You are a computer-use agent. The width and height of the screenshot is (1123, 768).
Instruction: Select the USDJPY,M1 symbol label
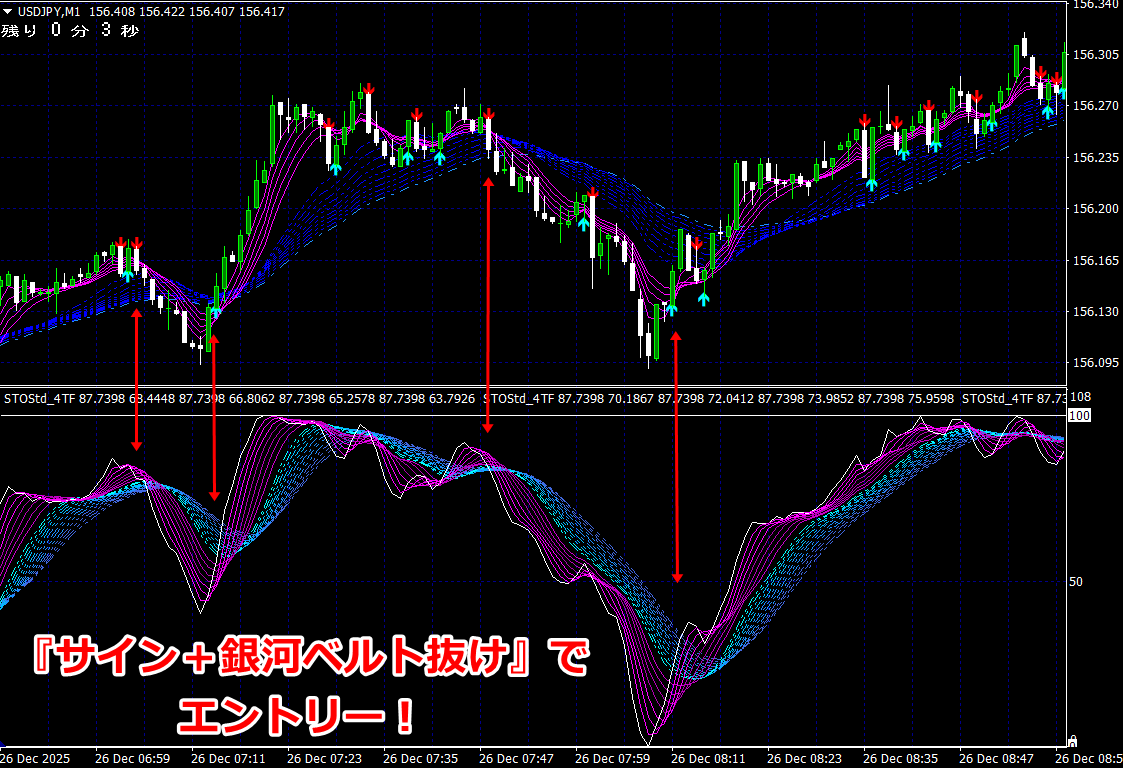49,11
